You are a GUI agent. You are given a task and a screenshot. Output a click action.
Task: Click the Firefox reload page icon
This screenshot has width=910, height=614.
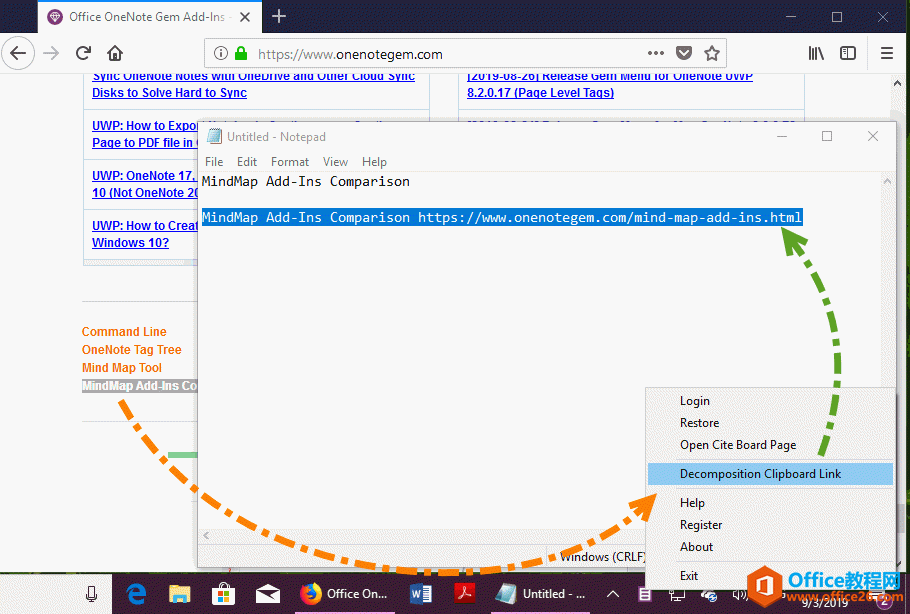point(84,54)
